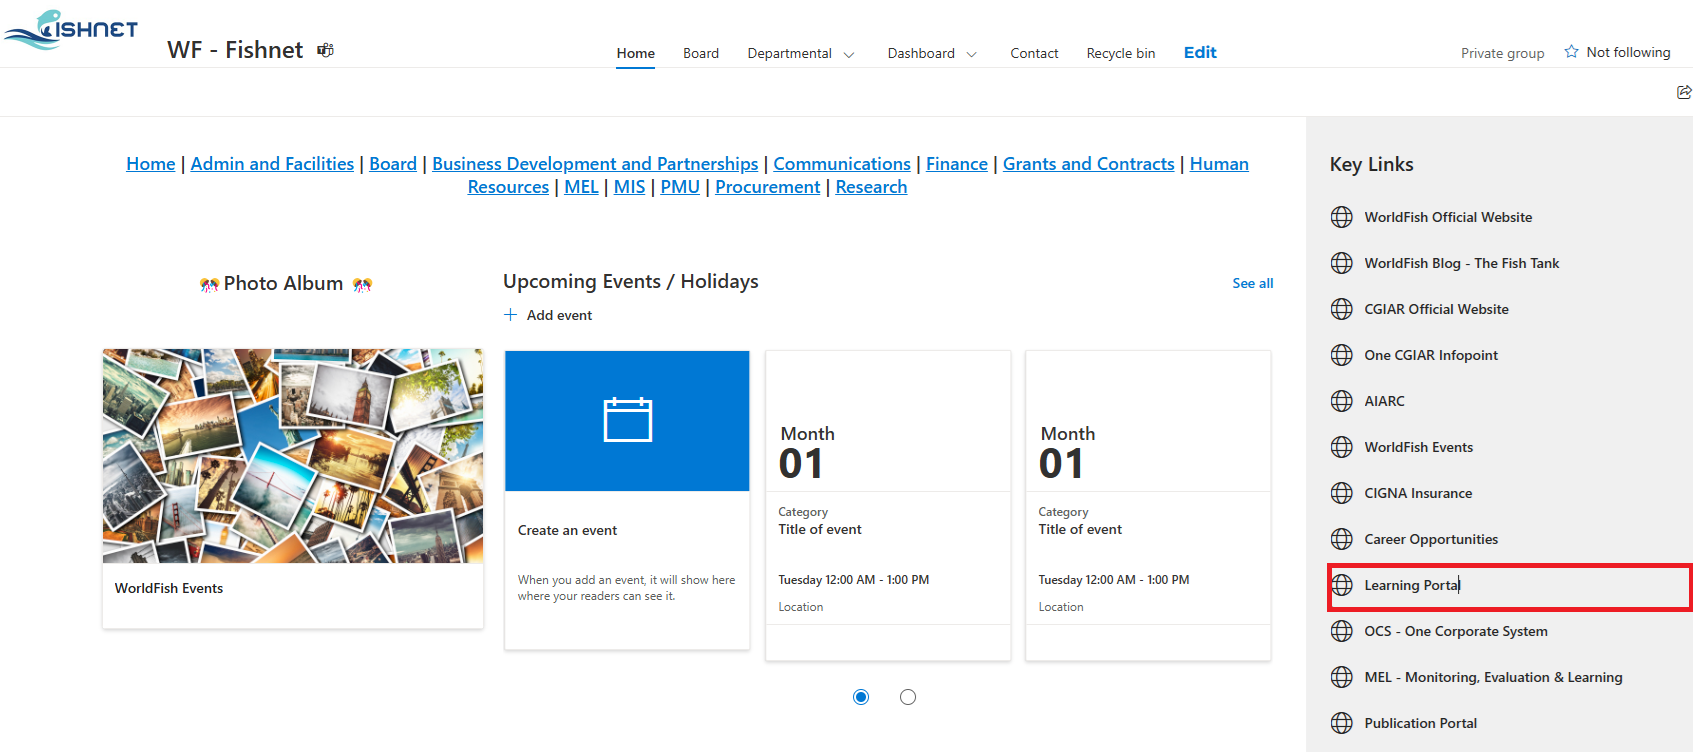The image size is (1693, 752).
Task: Open the Grants and Contracts link
Action: pyautogui.click(x=1088, y=164)
